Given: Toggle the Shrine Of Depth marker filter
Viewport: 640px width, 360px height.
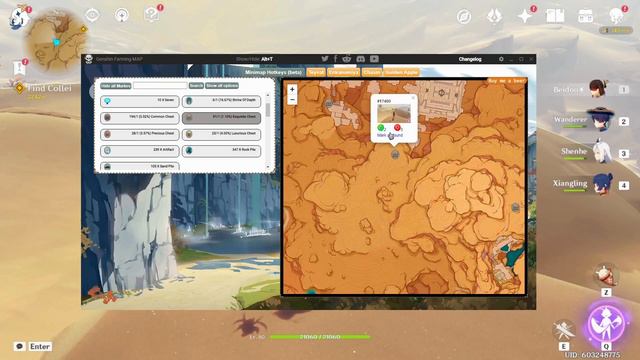Looking at the screenshot, I should point(221,101).
